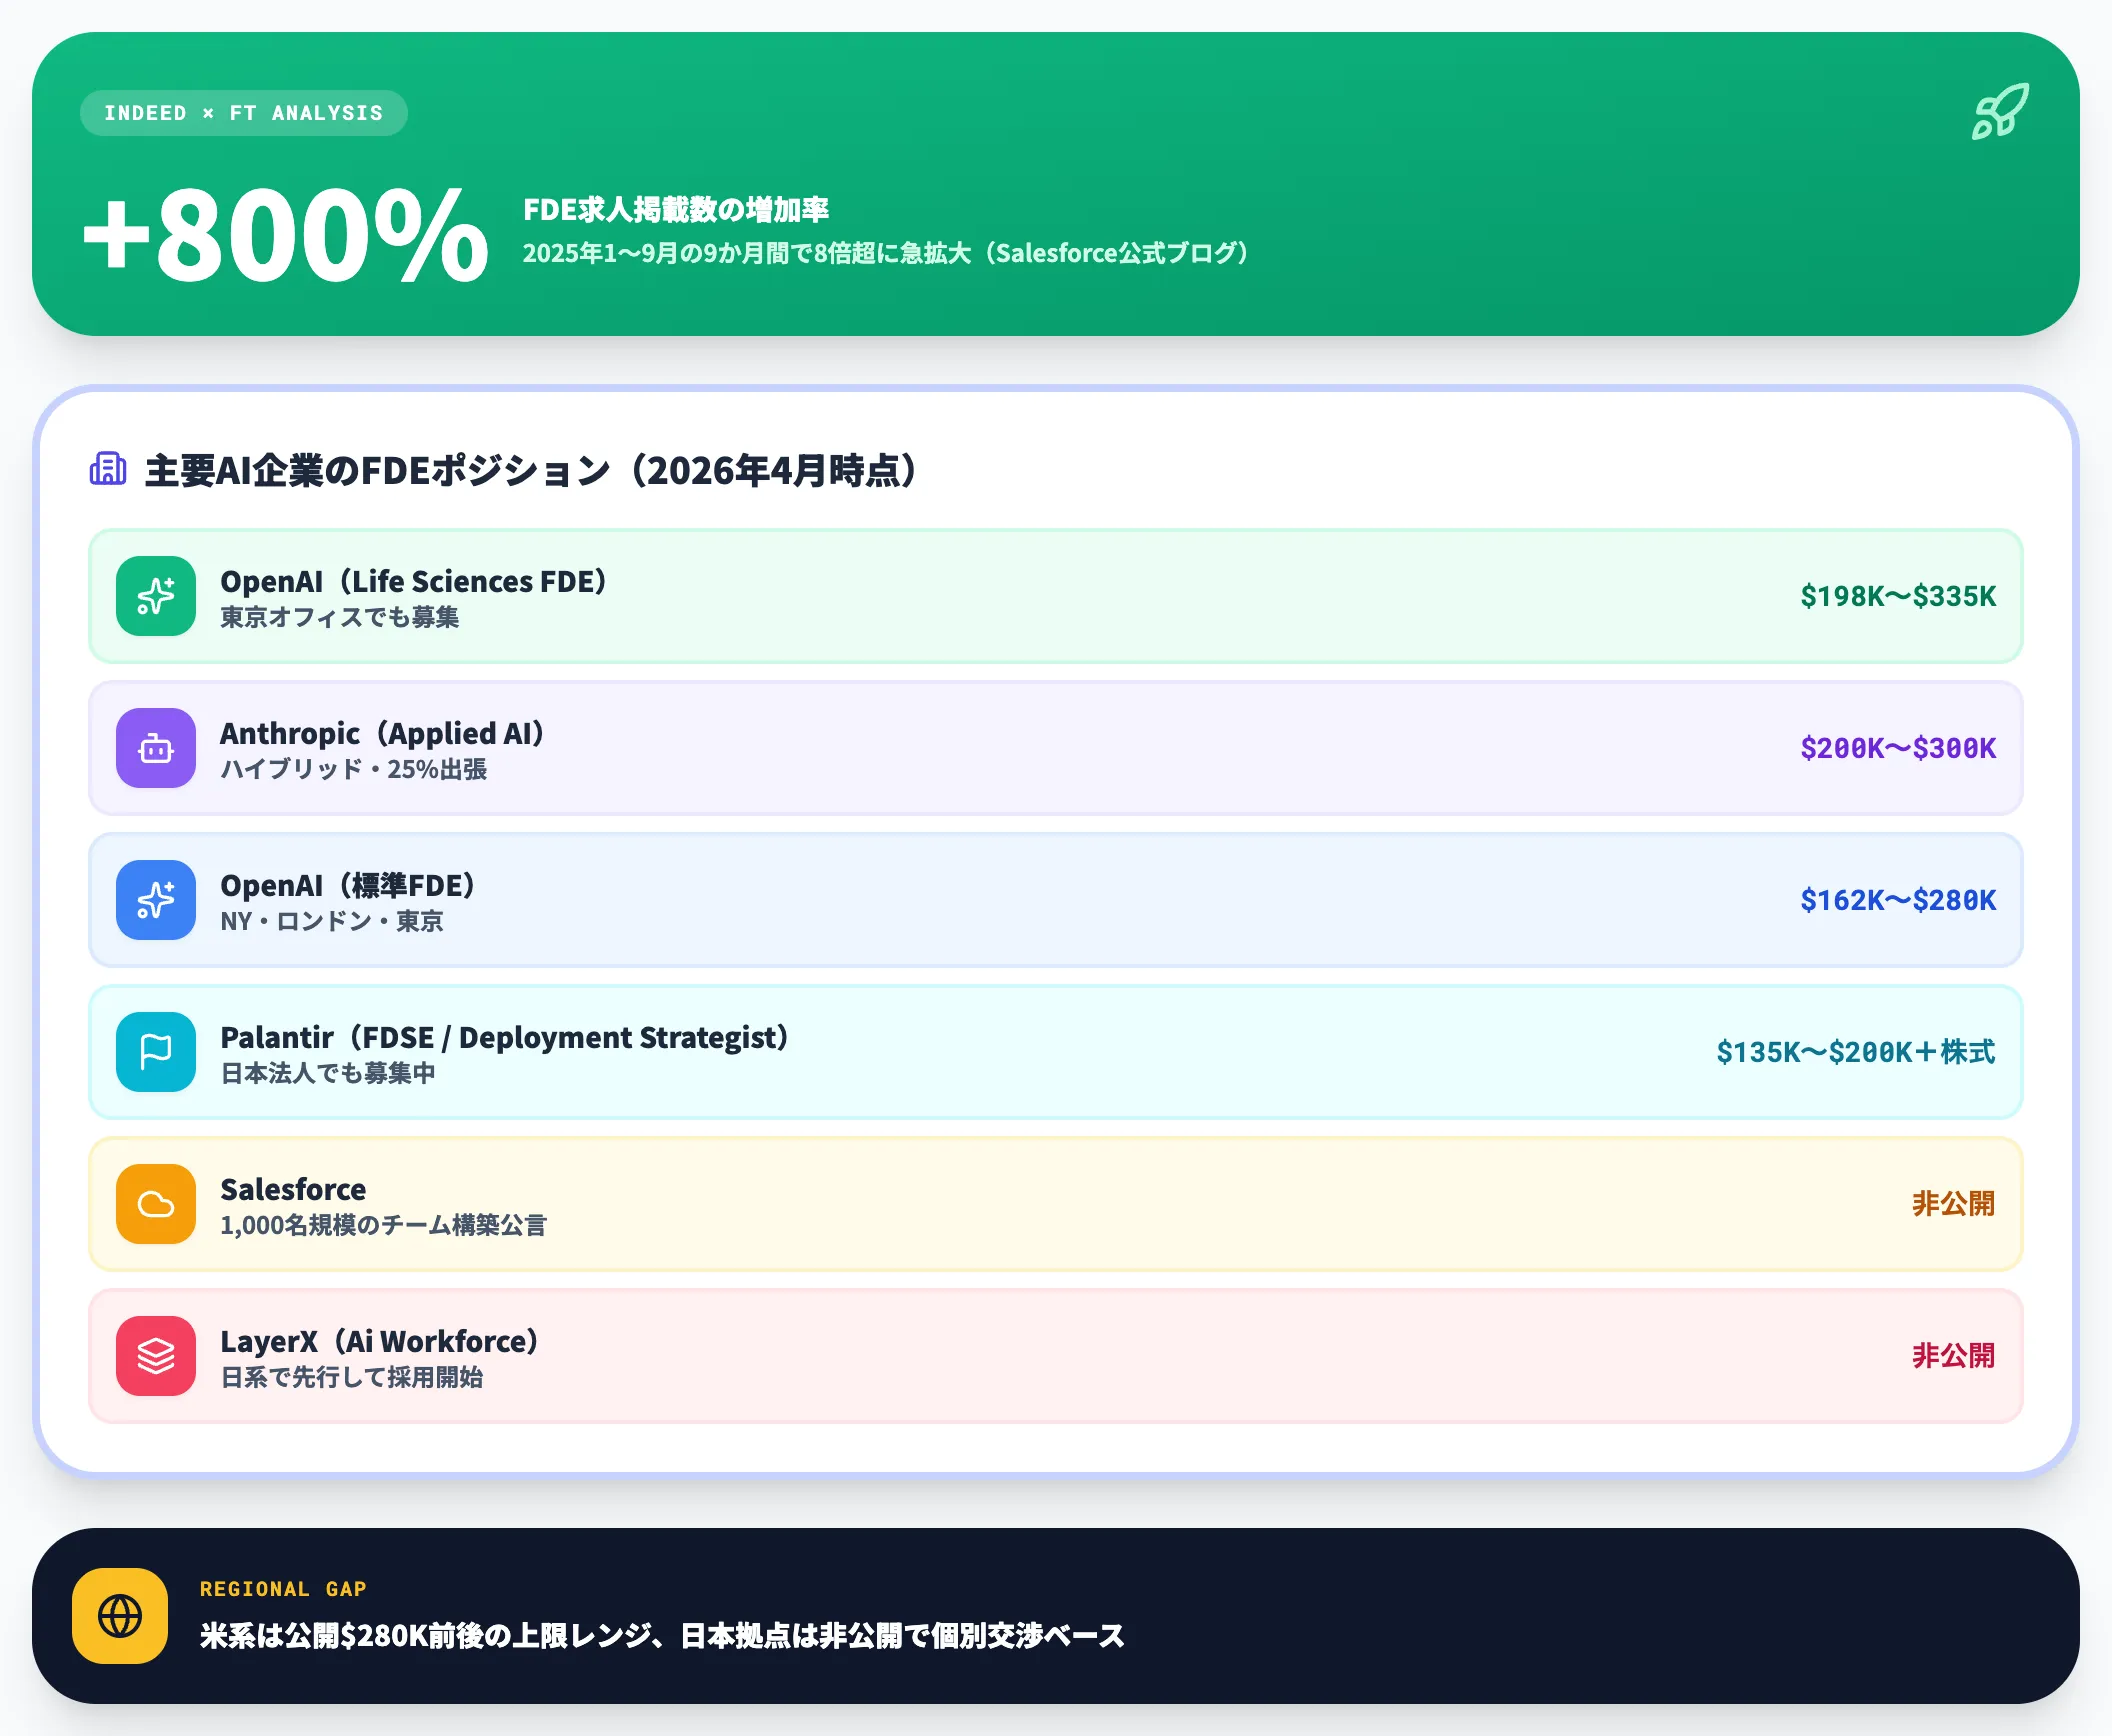The height and width of the screenshot is (1736, 2112).
Task: Click the red layers icon for LayerX
Action: coord(156,1356)
